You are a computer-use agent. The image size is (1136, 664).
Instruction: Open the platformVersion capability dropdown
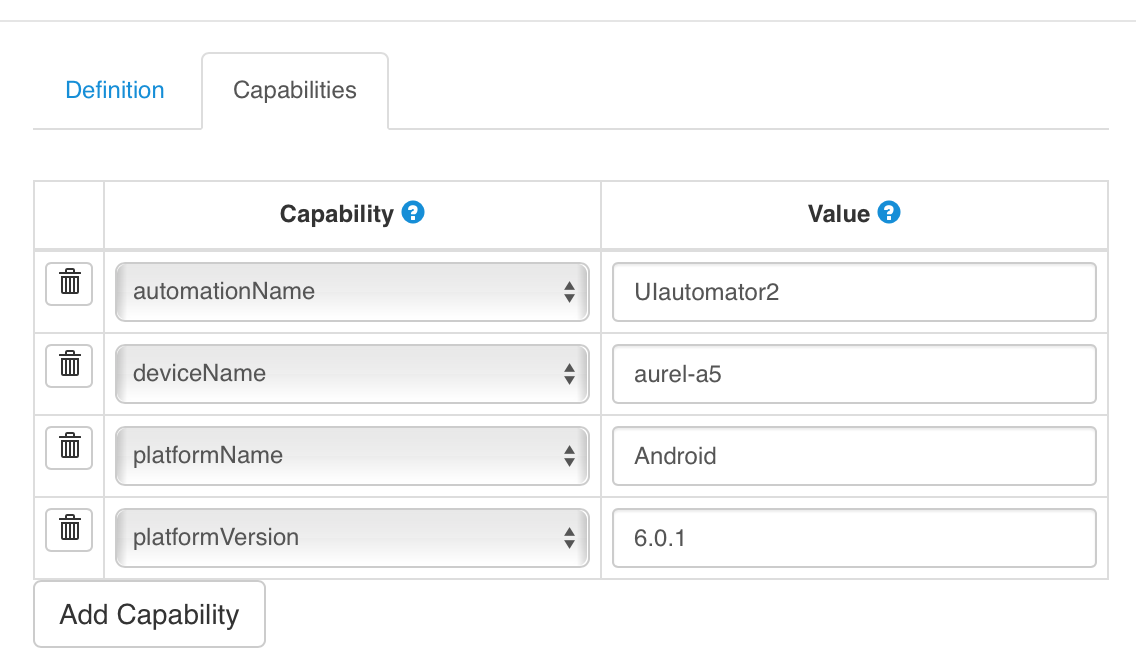[x=352, y=537]
